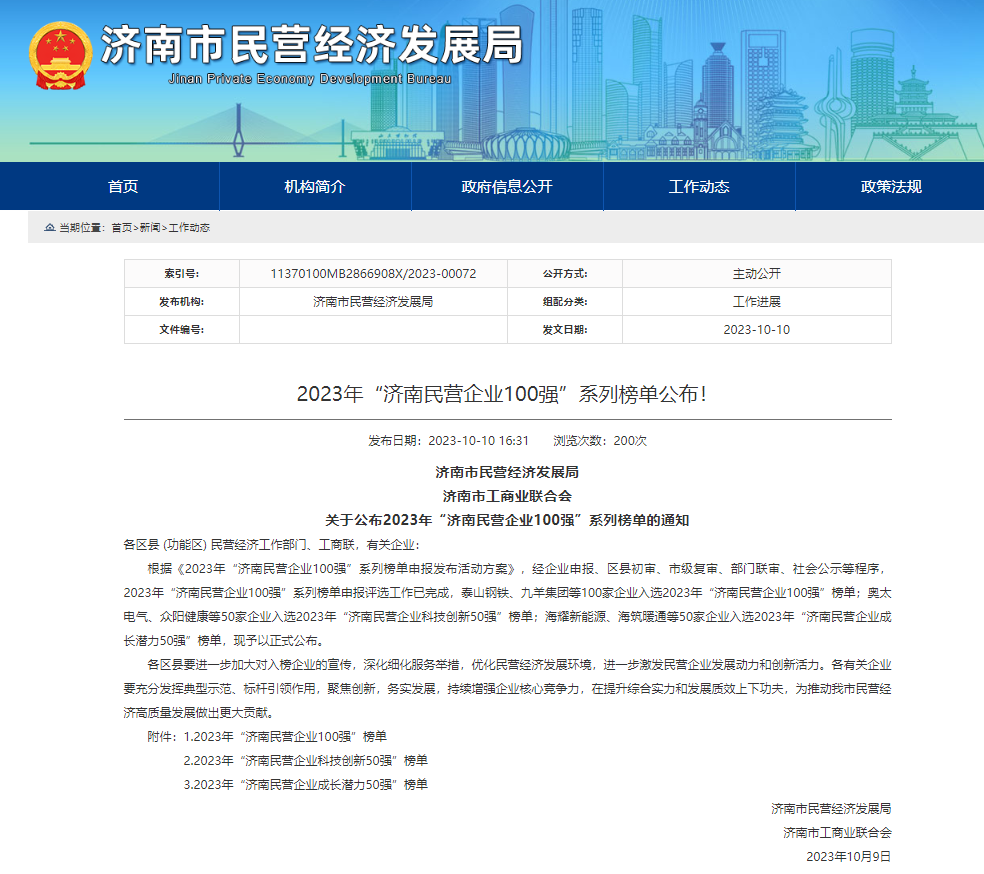
Task: Click the 发文日期 value 2023-10-10
Action: click(756, 330)
